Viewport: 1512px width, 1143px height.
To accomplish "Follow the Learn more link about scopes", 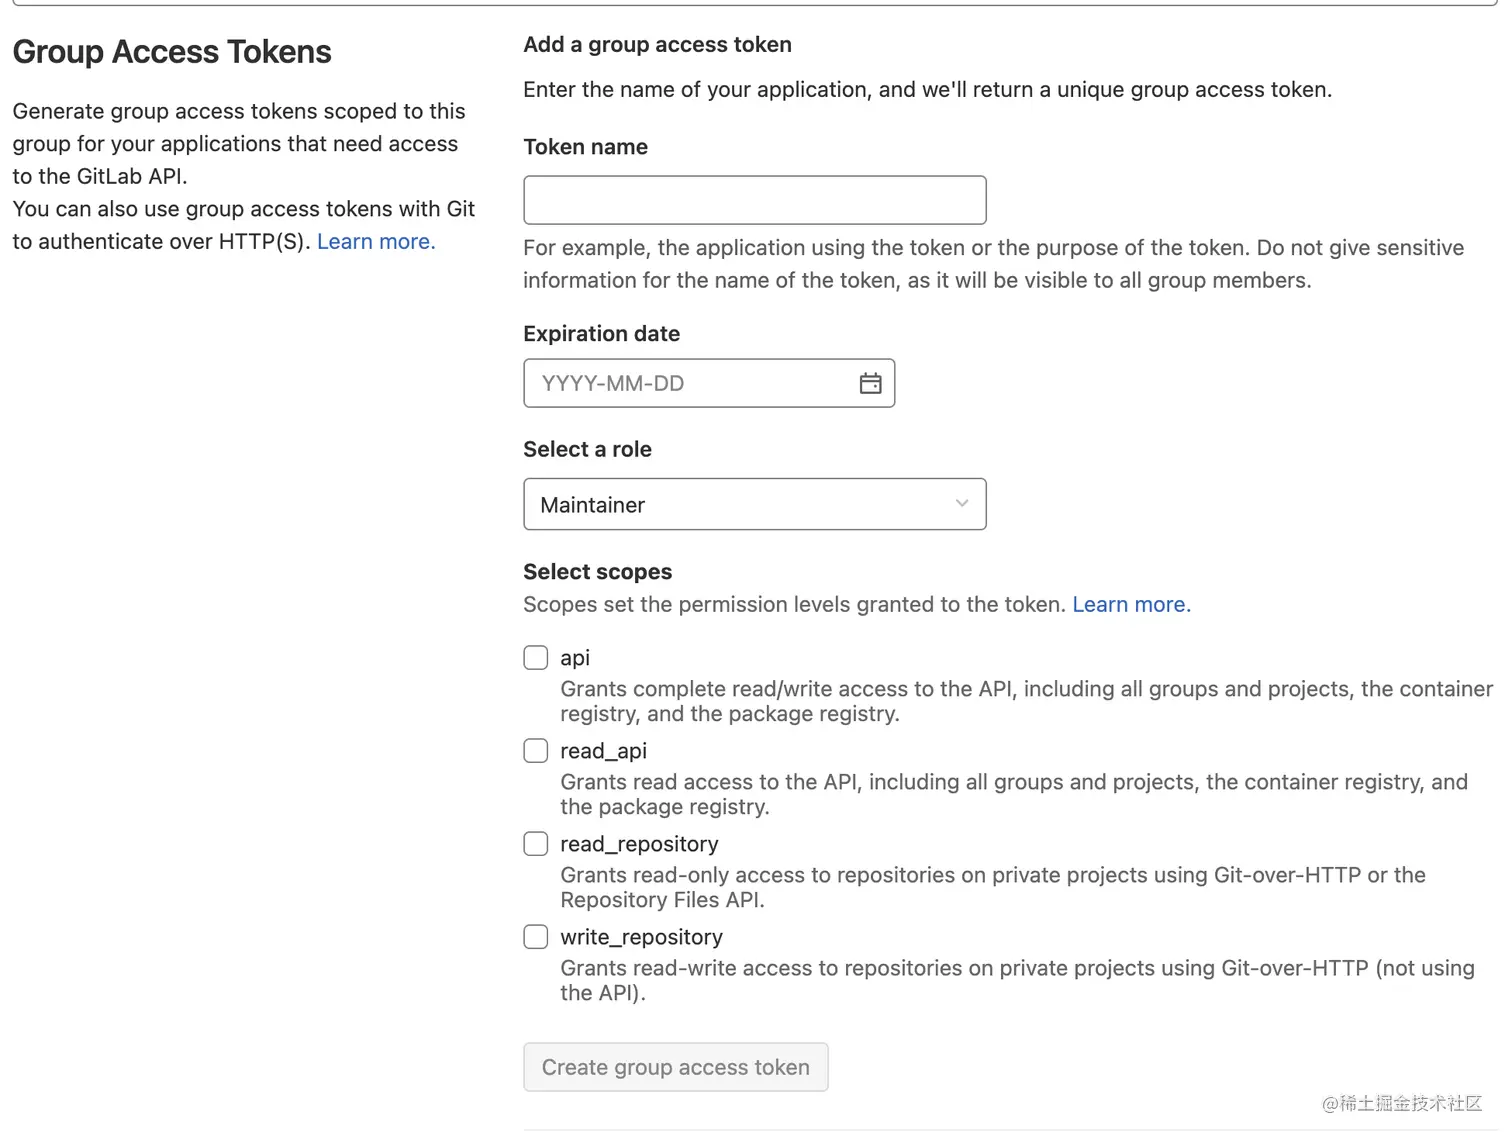I will tap(1131, 605).
